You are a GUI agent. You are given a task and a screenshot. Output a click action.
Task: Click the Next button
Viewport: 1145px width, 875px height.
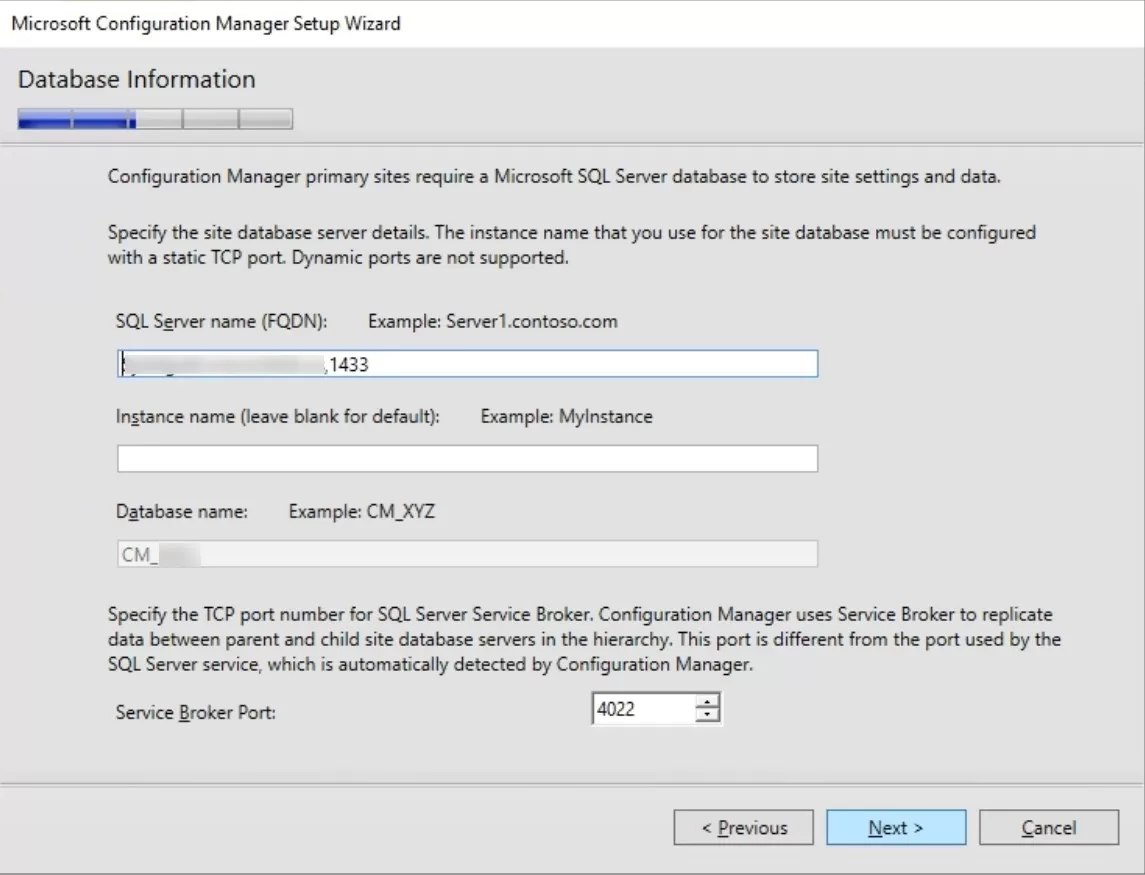point(895,827)
